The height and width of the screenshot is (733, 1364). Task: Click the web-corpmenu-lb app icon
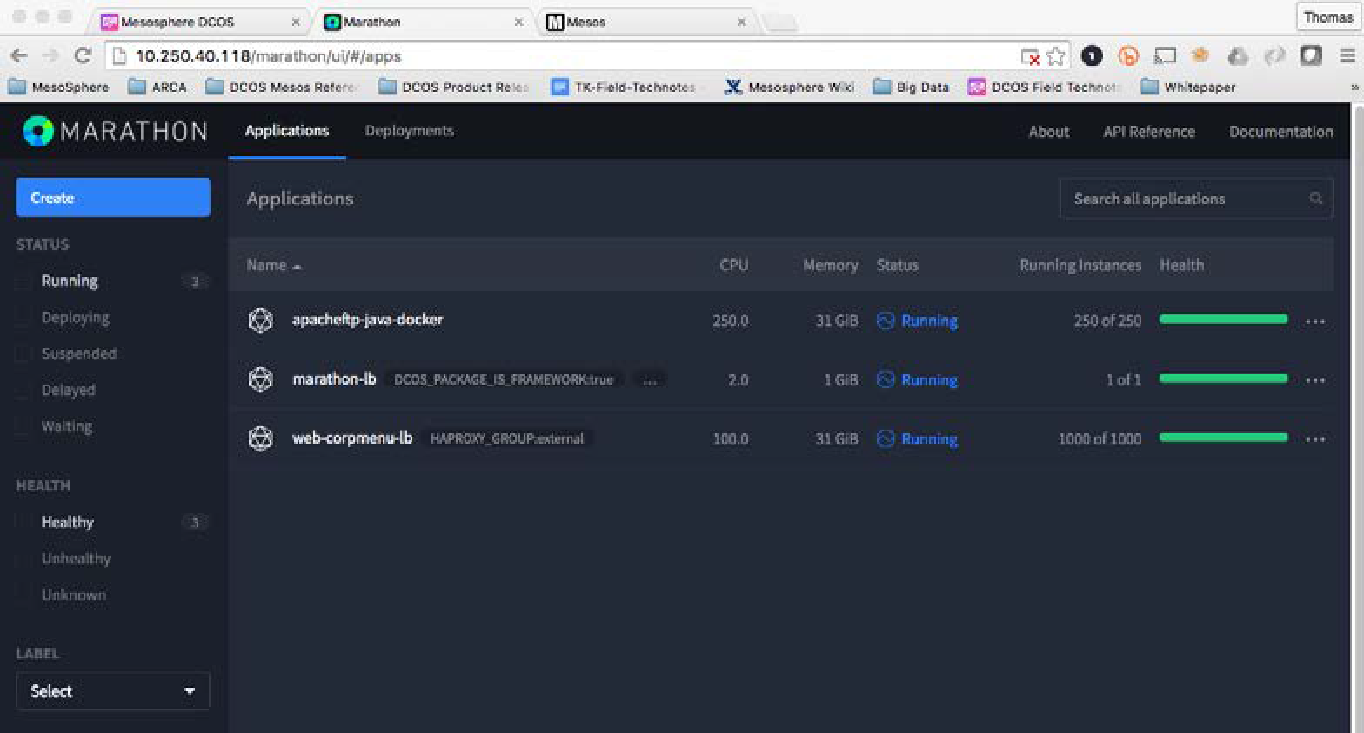point(261,438)
